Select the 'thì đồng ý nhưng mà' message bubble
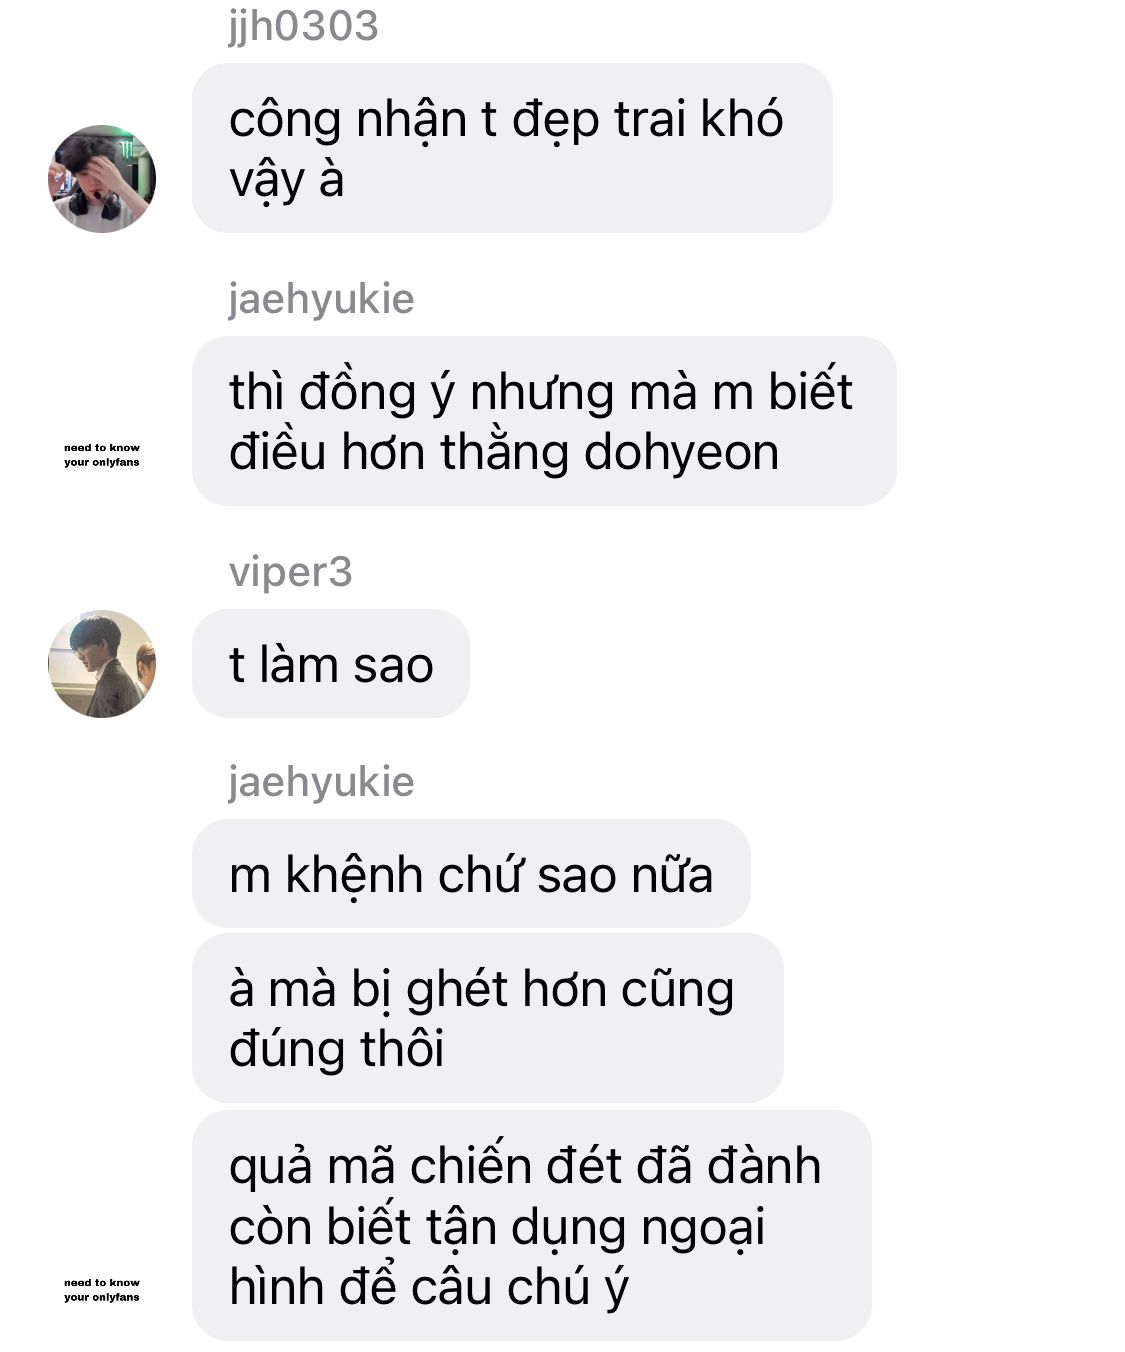The height and width of the screenshot is (1352, 1125). pos(544,421)
